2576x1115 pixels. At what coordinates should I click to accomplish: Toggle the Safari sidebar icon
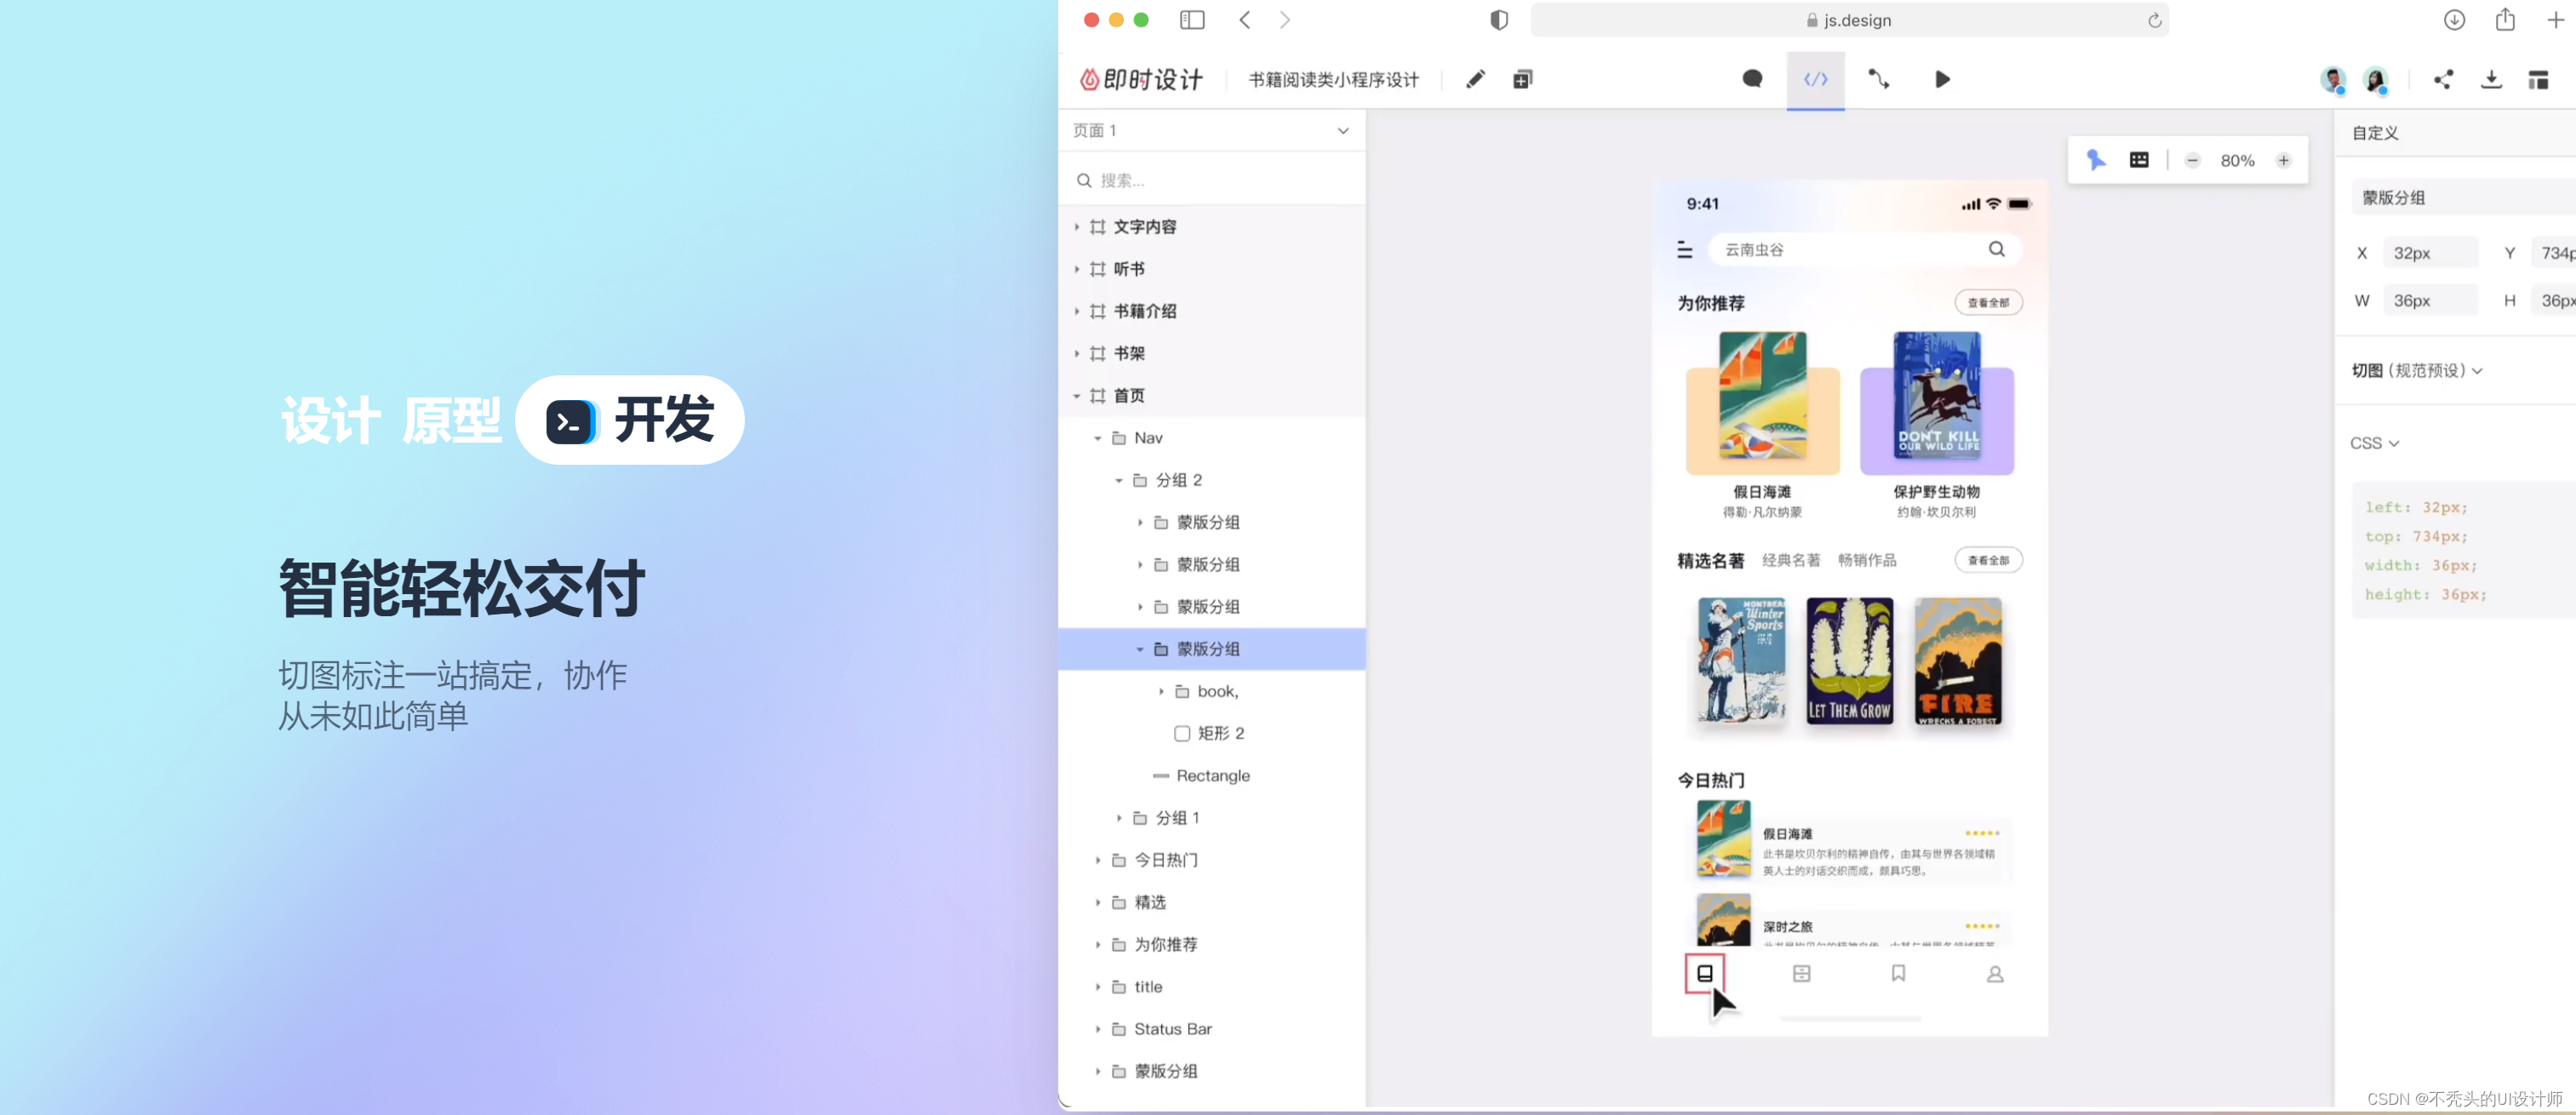point(1192,20)
